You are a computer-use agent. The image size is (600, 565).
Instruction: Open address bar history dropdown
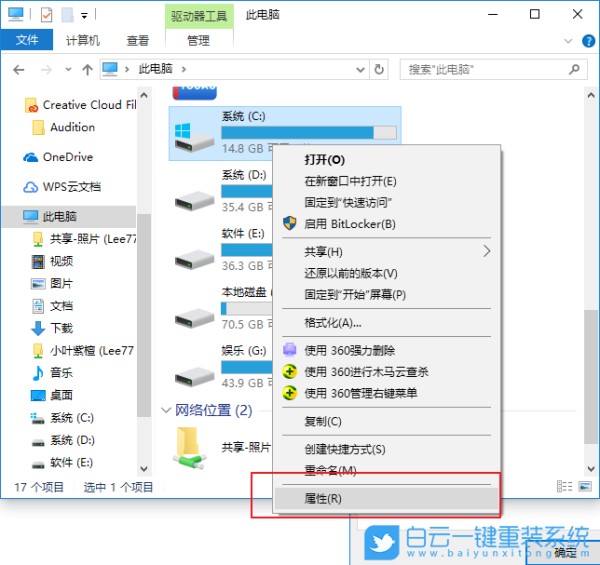pyautogui.click(x=360, y=70)
